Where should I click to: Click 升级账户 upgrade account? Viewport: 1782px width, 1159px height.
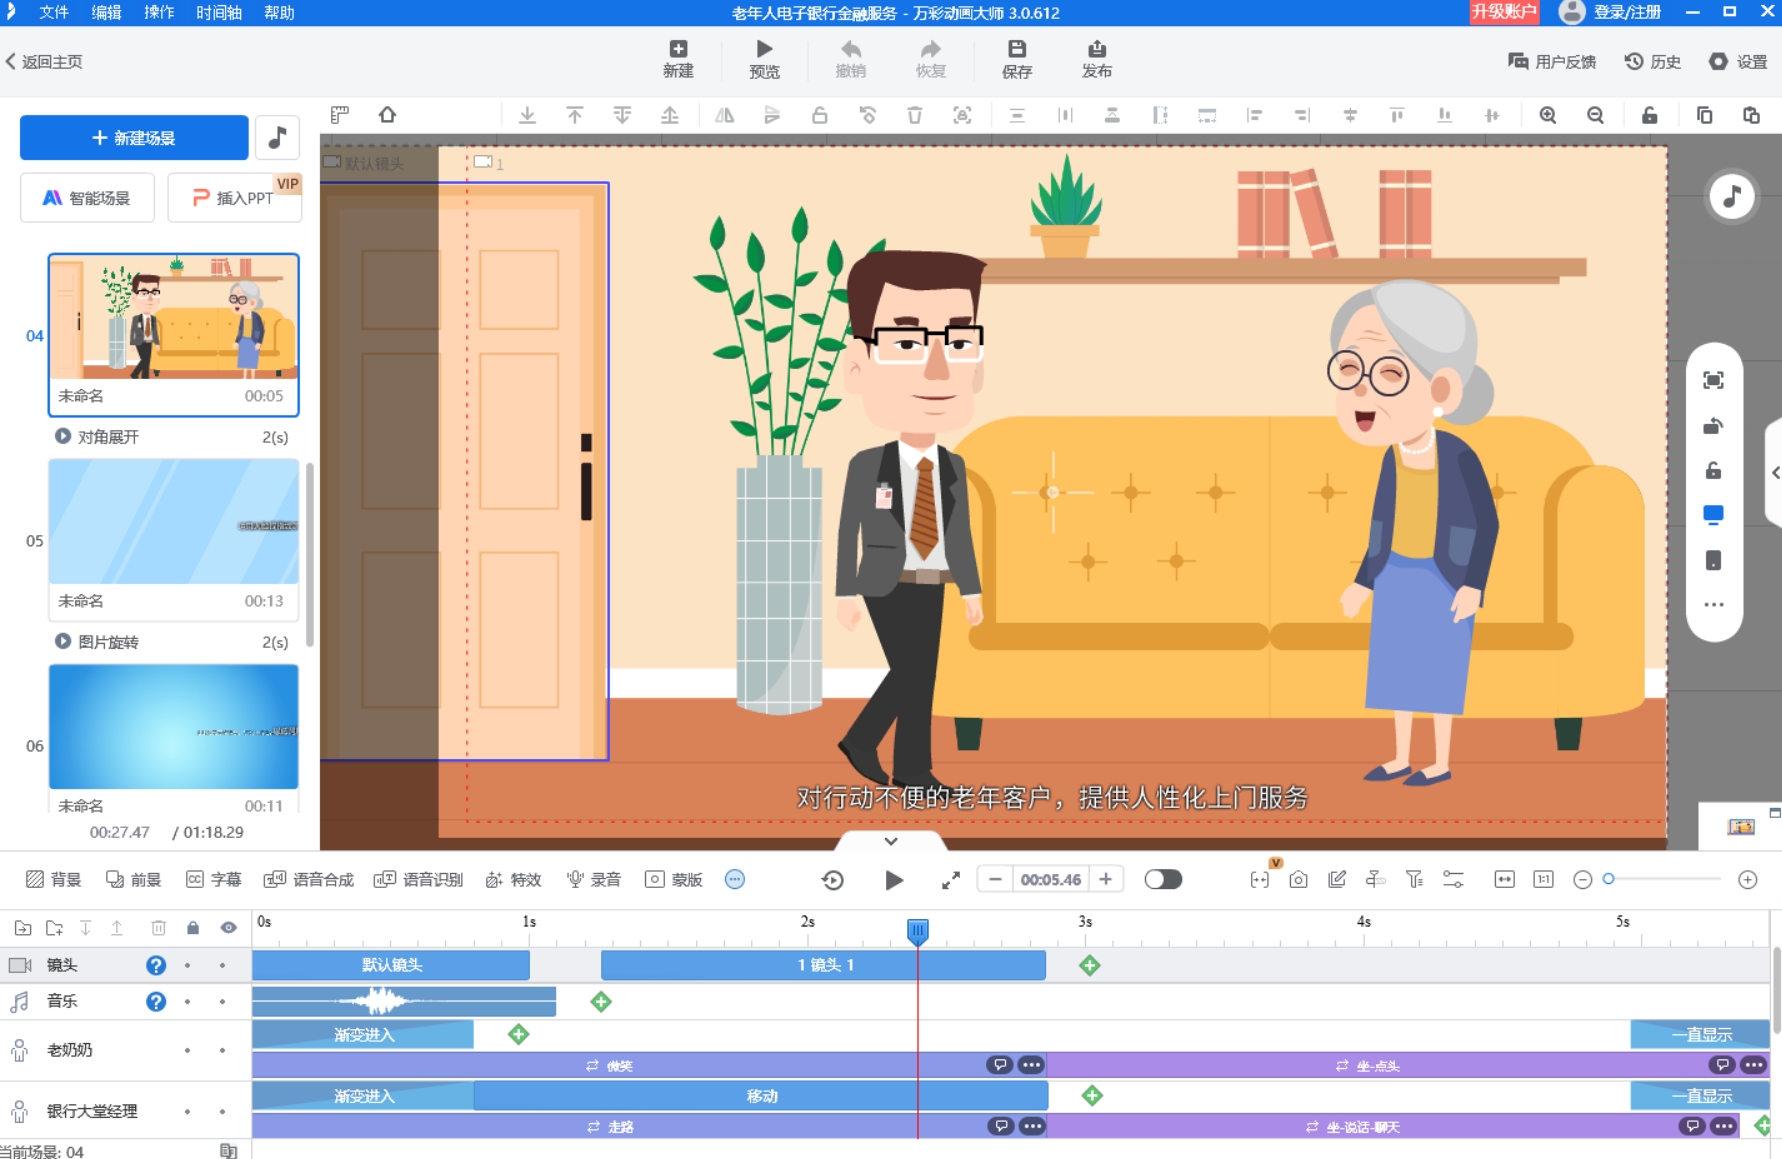pos(1503,12)
